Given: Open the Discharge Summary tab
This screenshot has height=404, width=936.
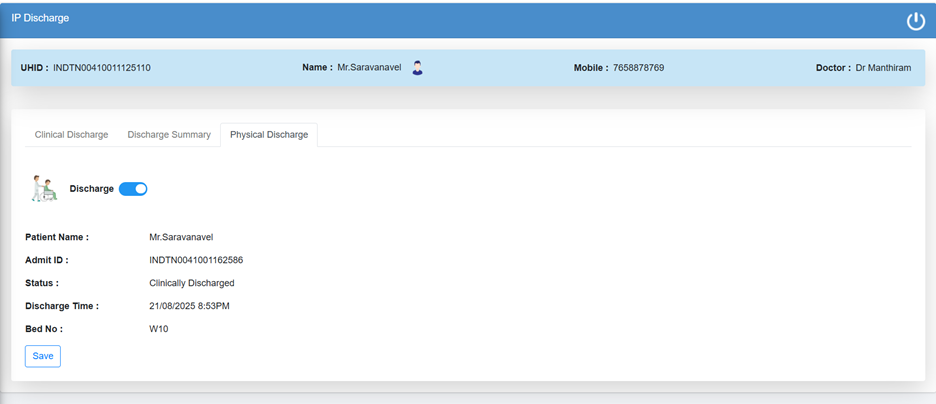Looking at the screenshot, I should (x=169, y=135).
